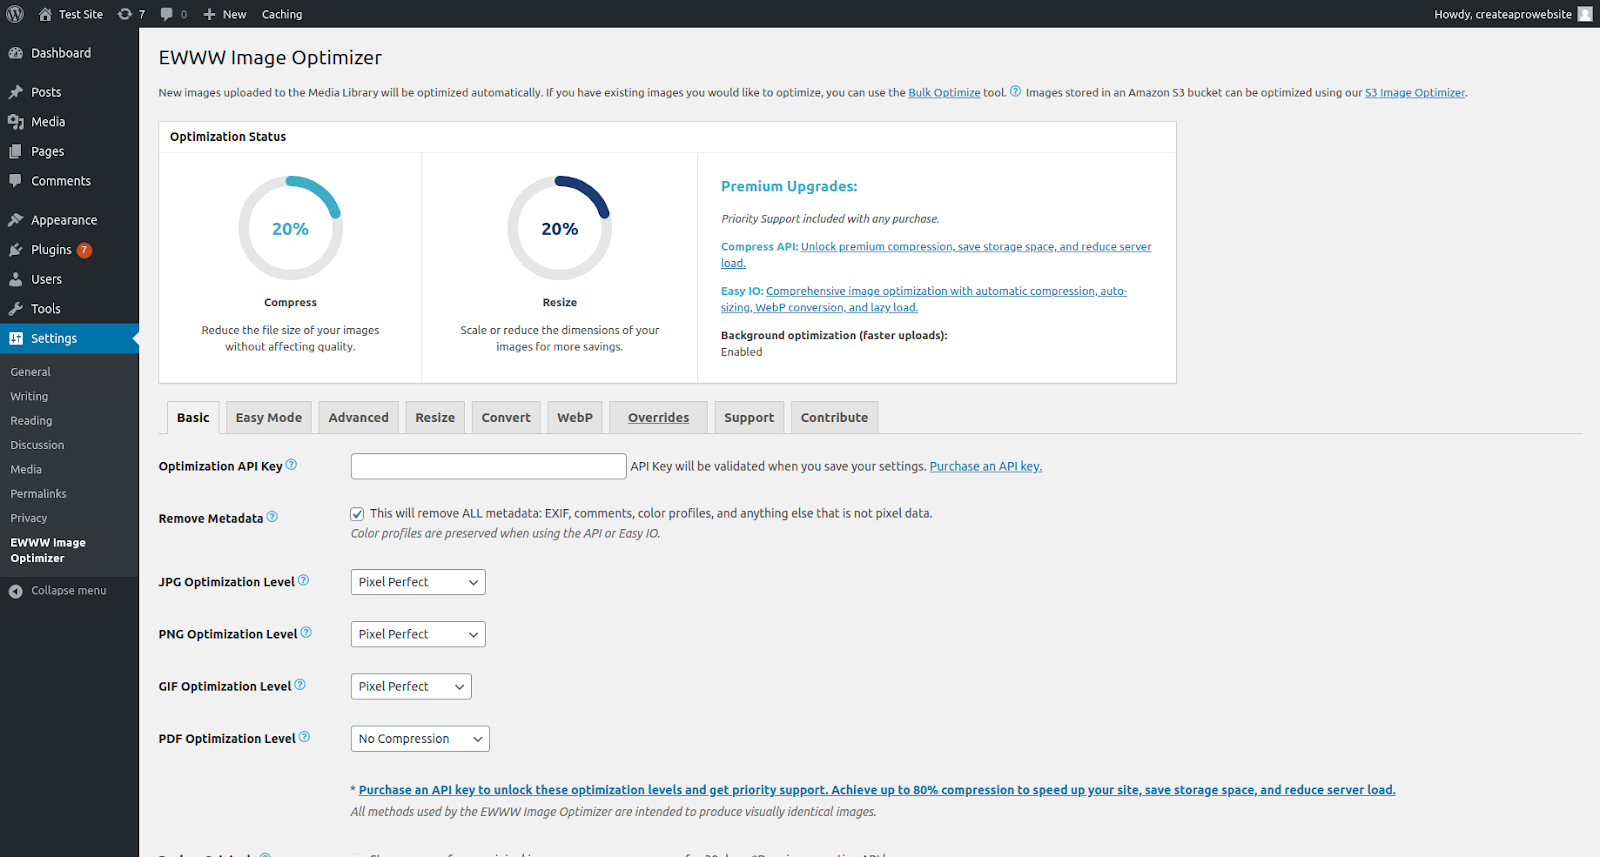Open Writing settings submenu item
Viewport: 1600px width, 857px height.
pyautogui.click(x=29, y=397)
